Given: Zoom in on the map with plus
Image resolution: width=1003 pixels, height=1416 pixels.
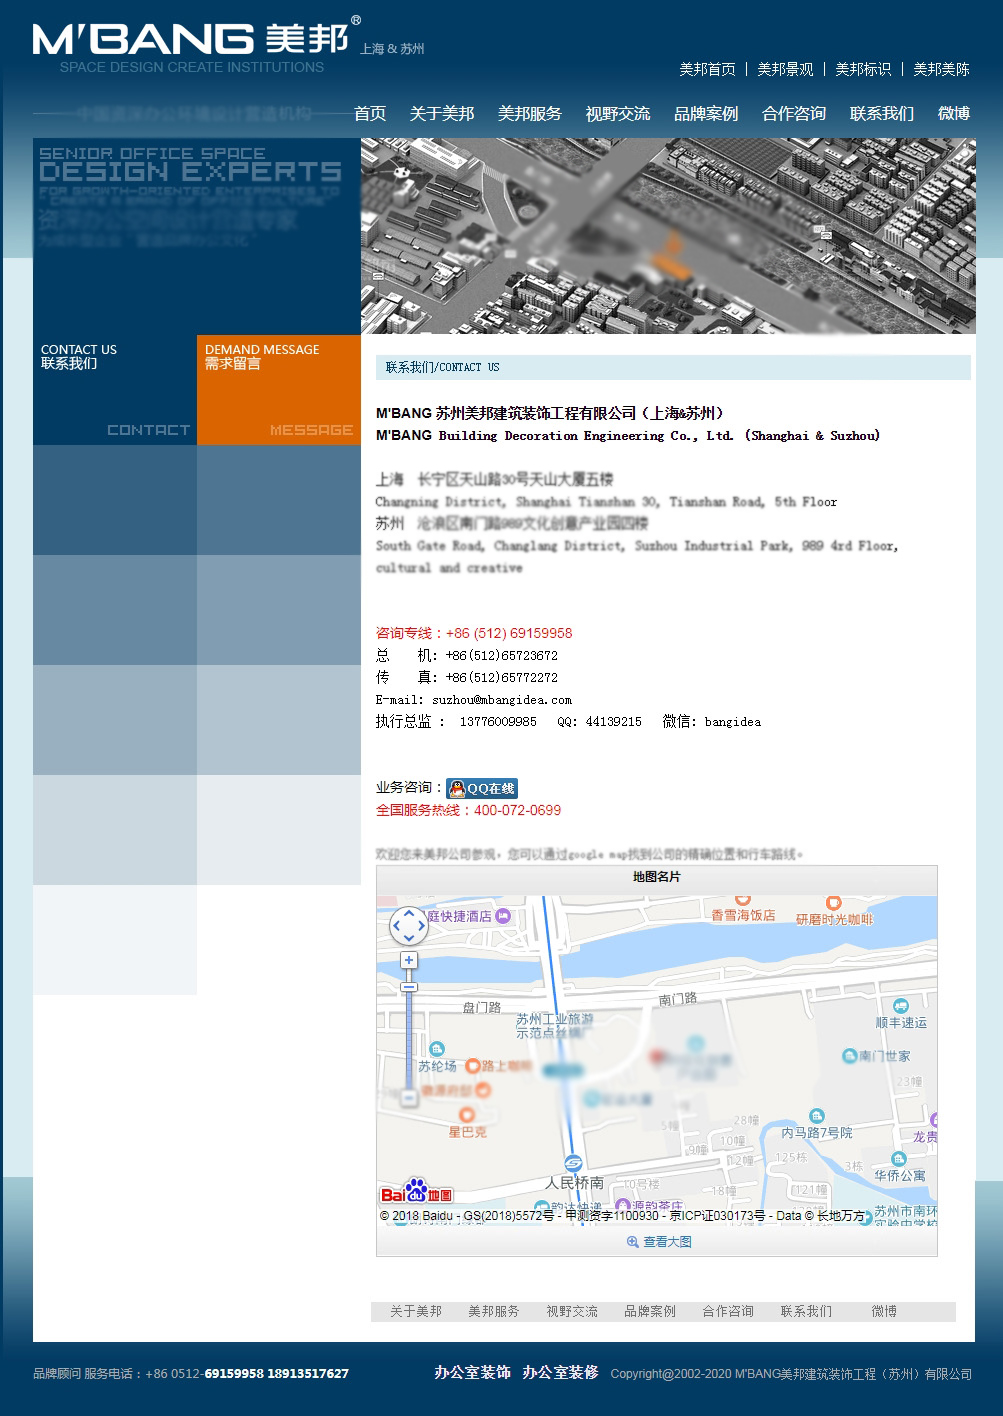Looking at the screenshot, I should coord(408,961).
